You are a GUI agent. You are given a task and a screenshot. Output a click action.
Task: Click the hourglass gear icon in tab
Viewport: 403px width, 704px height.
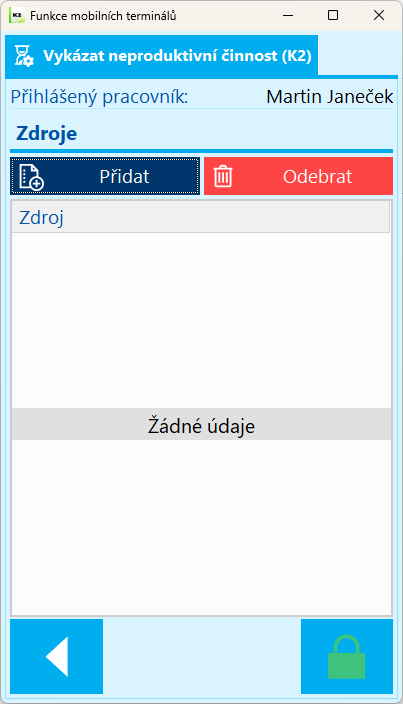click(x=24, y=56)
